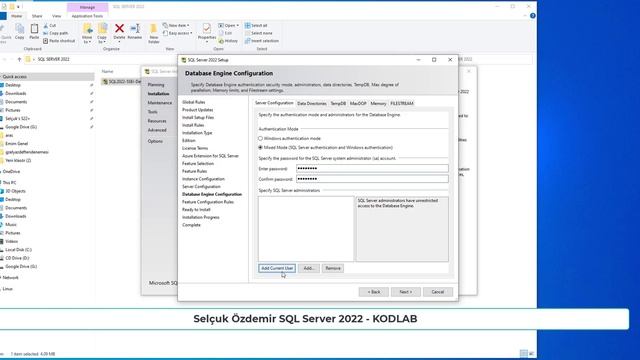Select This PC in Explorer navigation pane

click(x=9, y=182)
